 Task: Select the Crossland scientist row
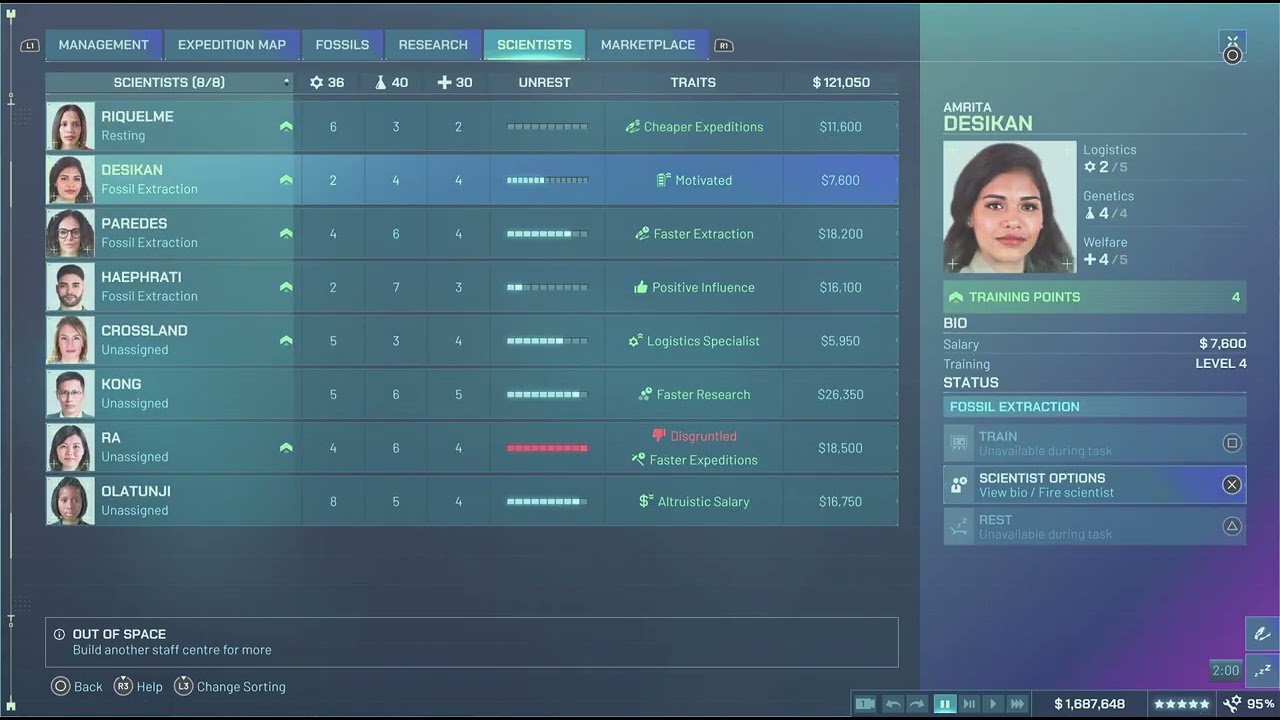472,341
